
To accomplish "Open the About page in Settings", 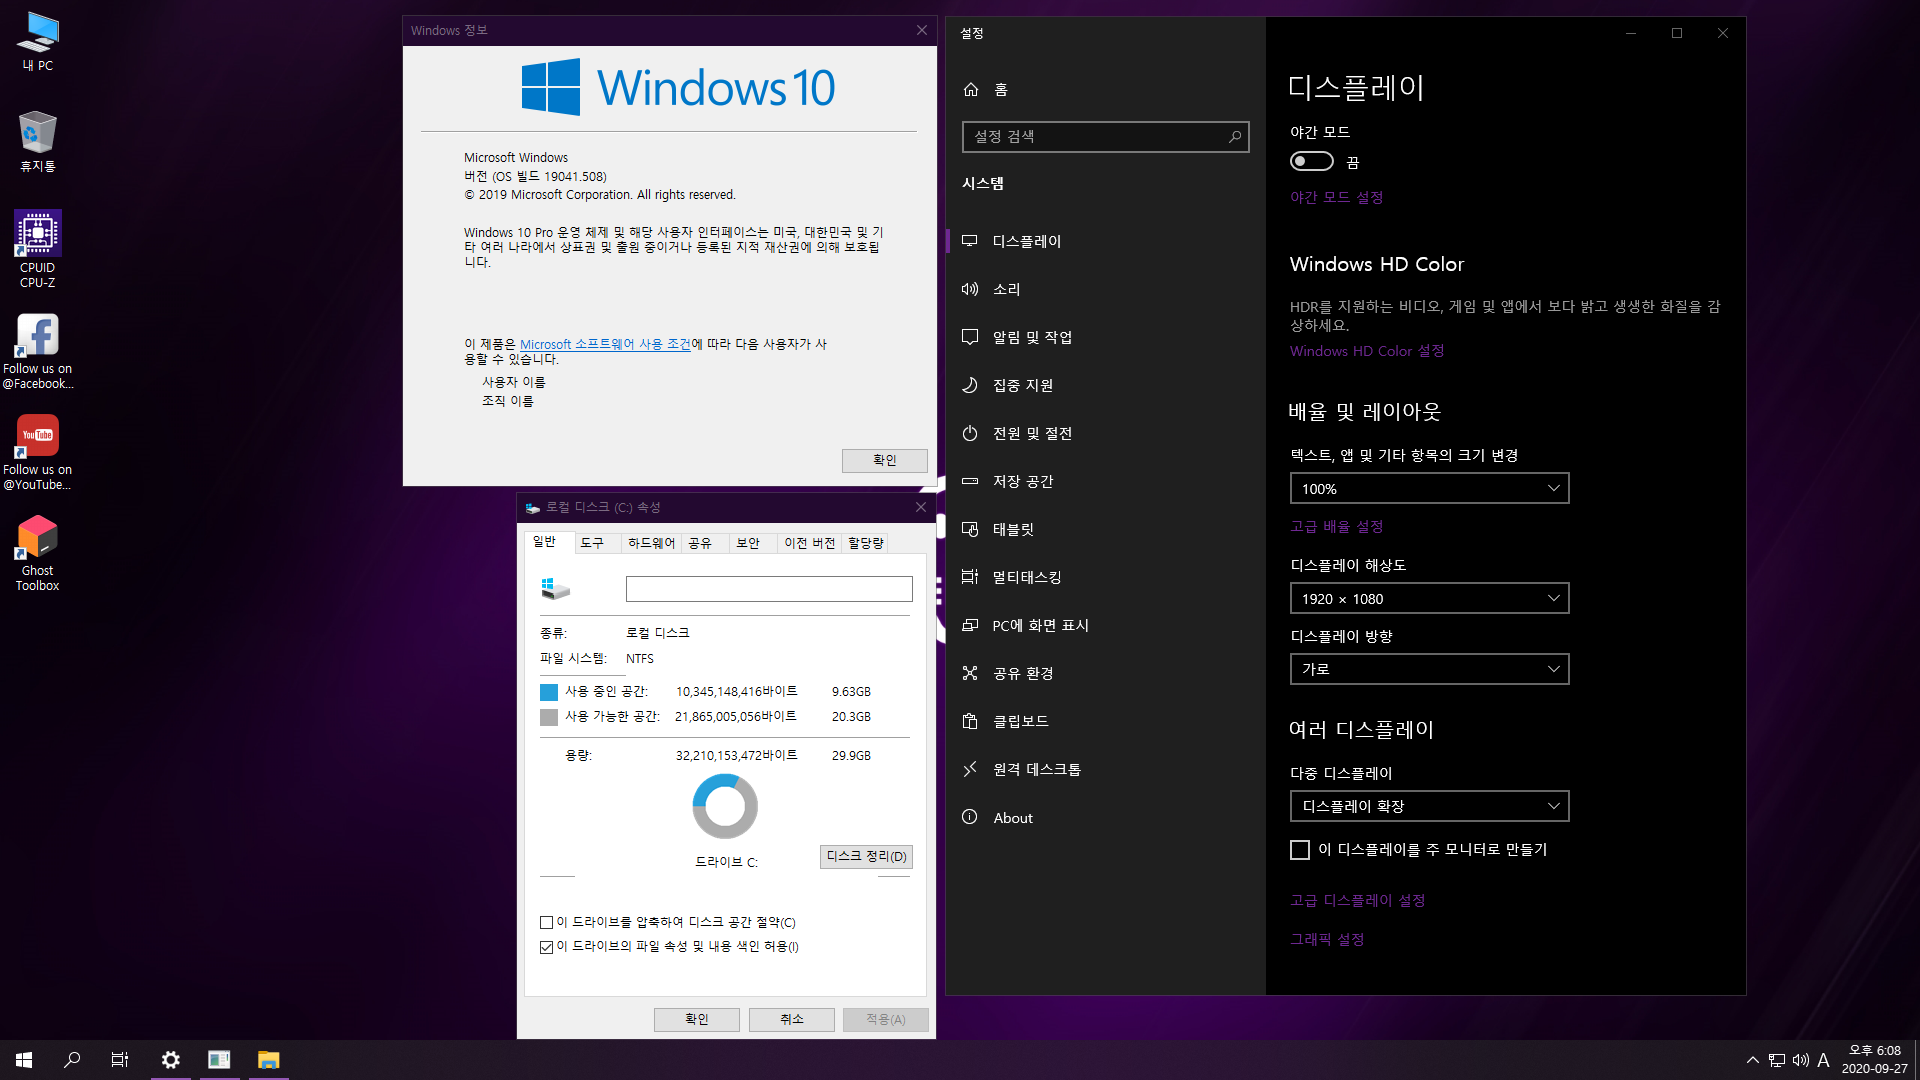I will [x=1012, y=817].
